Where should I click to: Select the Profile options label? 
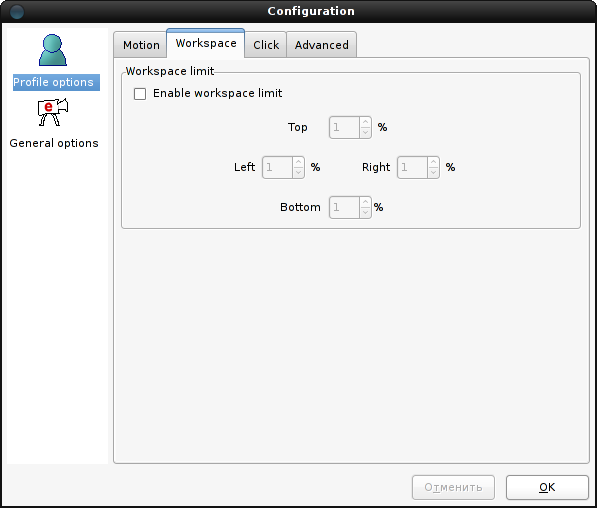point(56,82)
